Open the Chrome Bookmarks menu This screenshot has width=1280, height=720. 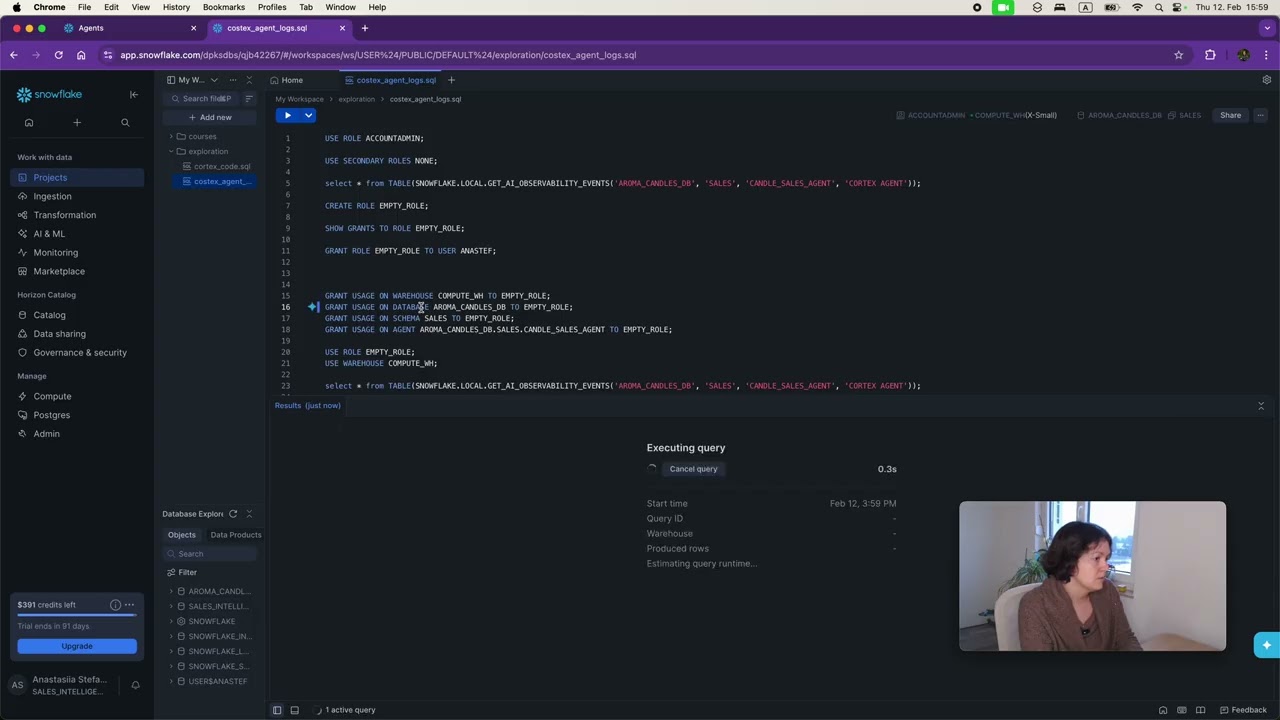pos(224,7)
